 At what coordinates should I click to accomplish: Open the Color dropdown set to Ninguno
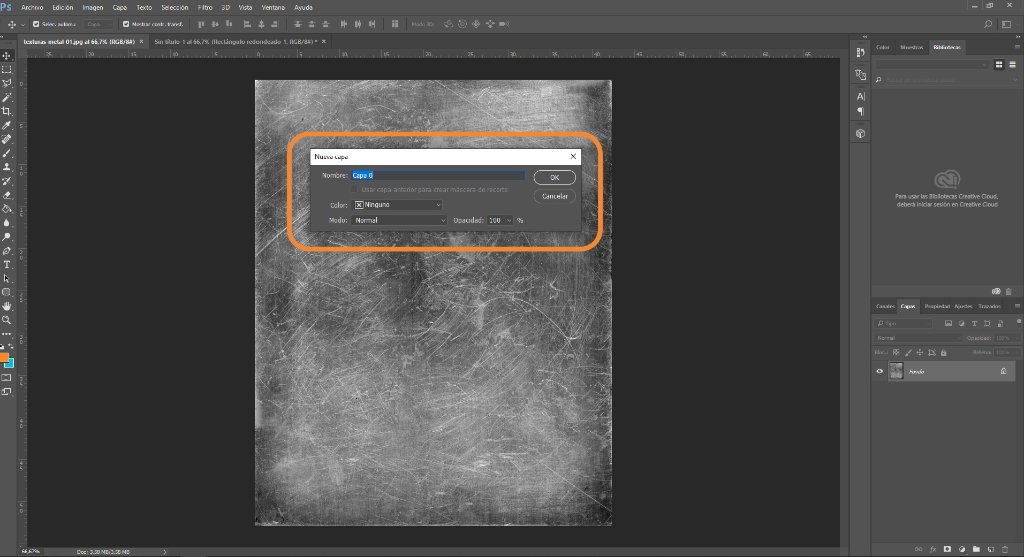tap(397, 204)
